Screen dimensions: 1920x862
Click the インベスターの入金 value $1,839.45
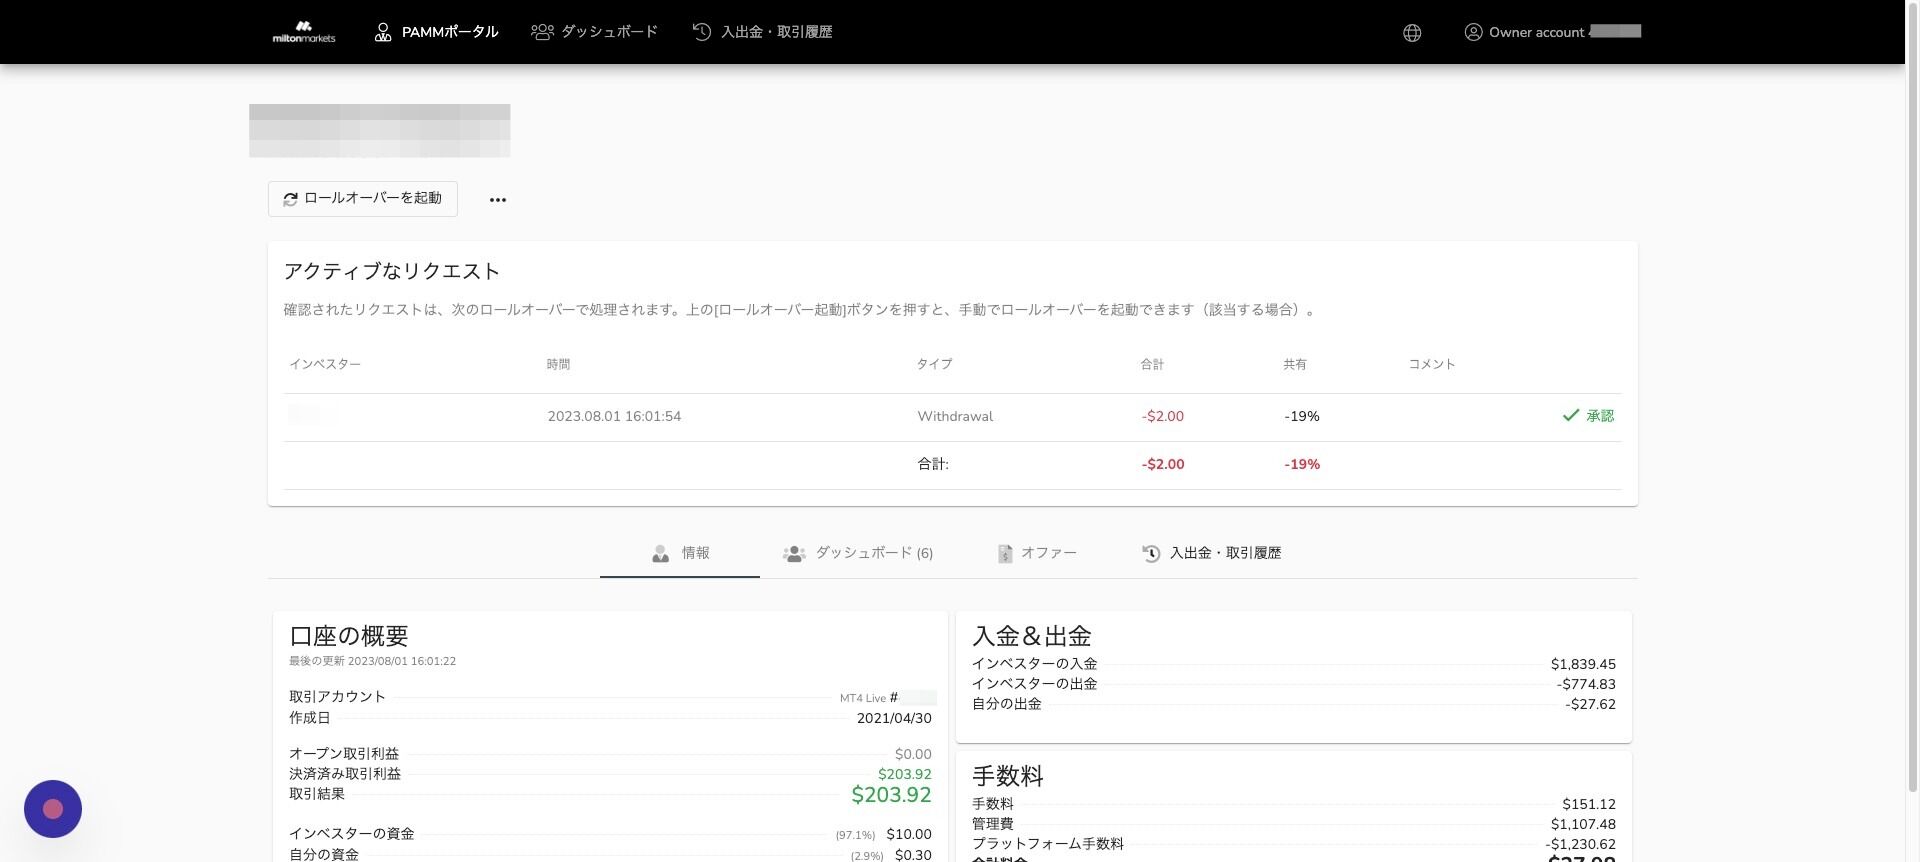(1583, 664)
